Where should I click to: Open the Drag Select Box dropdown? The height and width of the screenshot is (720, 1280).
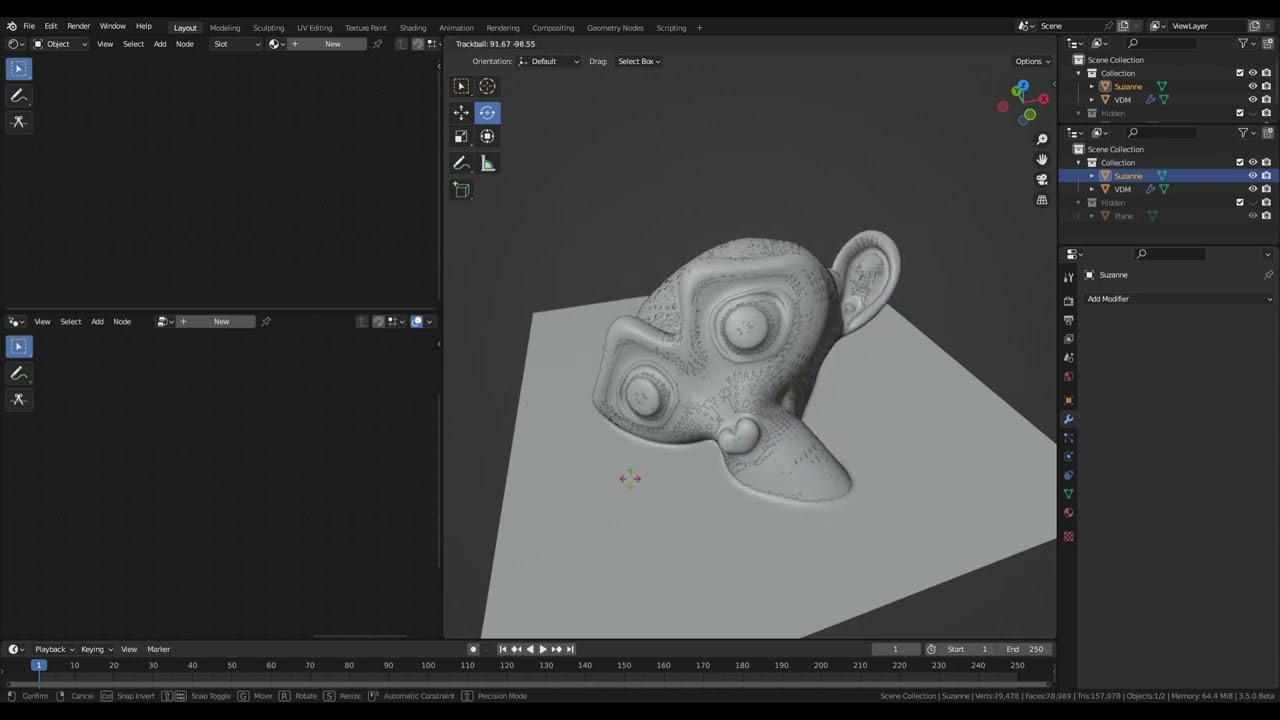(x=638, y=61)
